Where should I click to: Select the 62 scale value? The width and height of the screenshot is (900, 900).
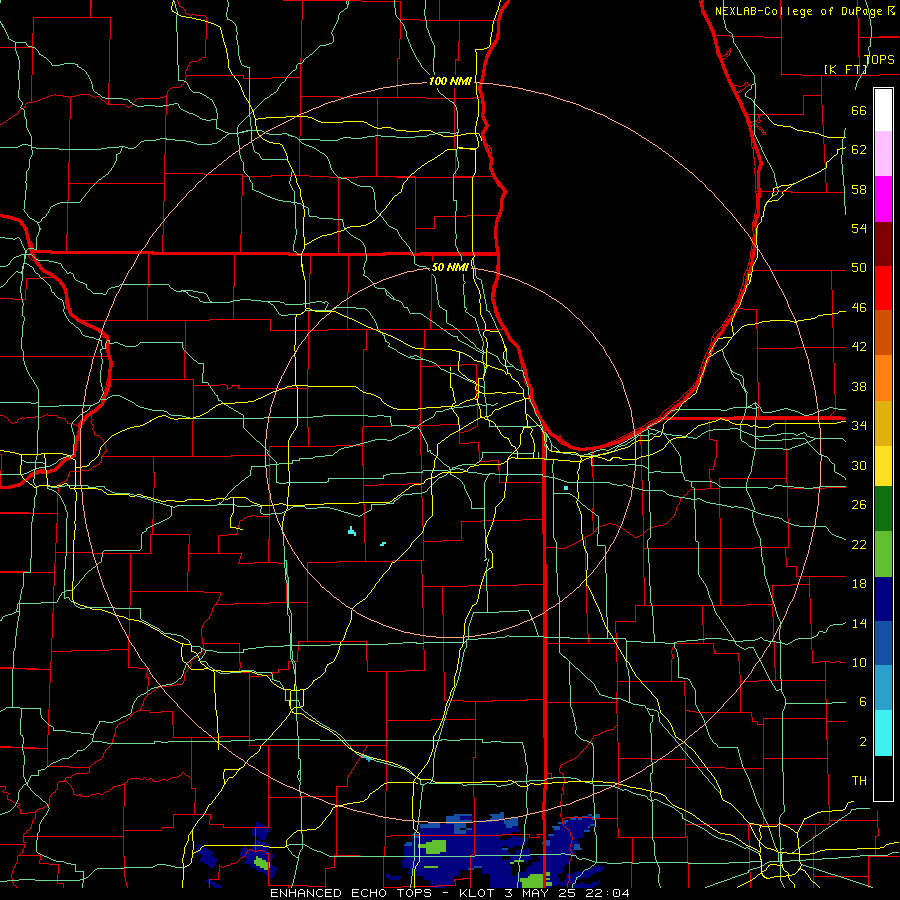click(x=859, y=150)
